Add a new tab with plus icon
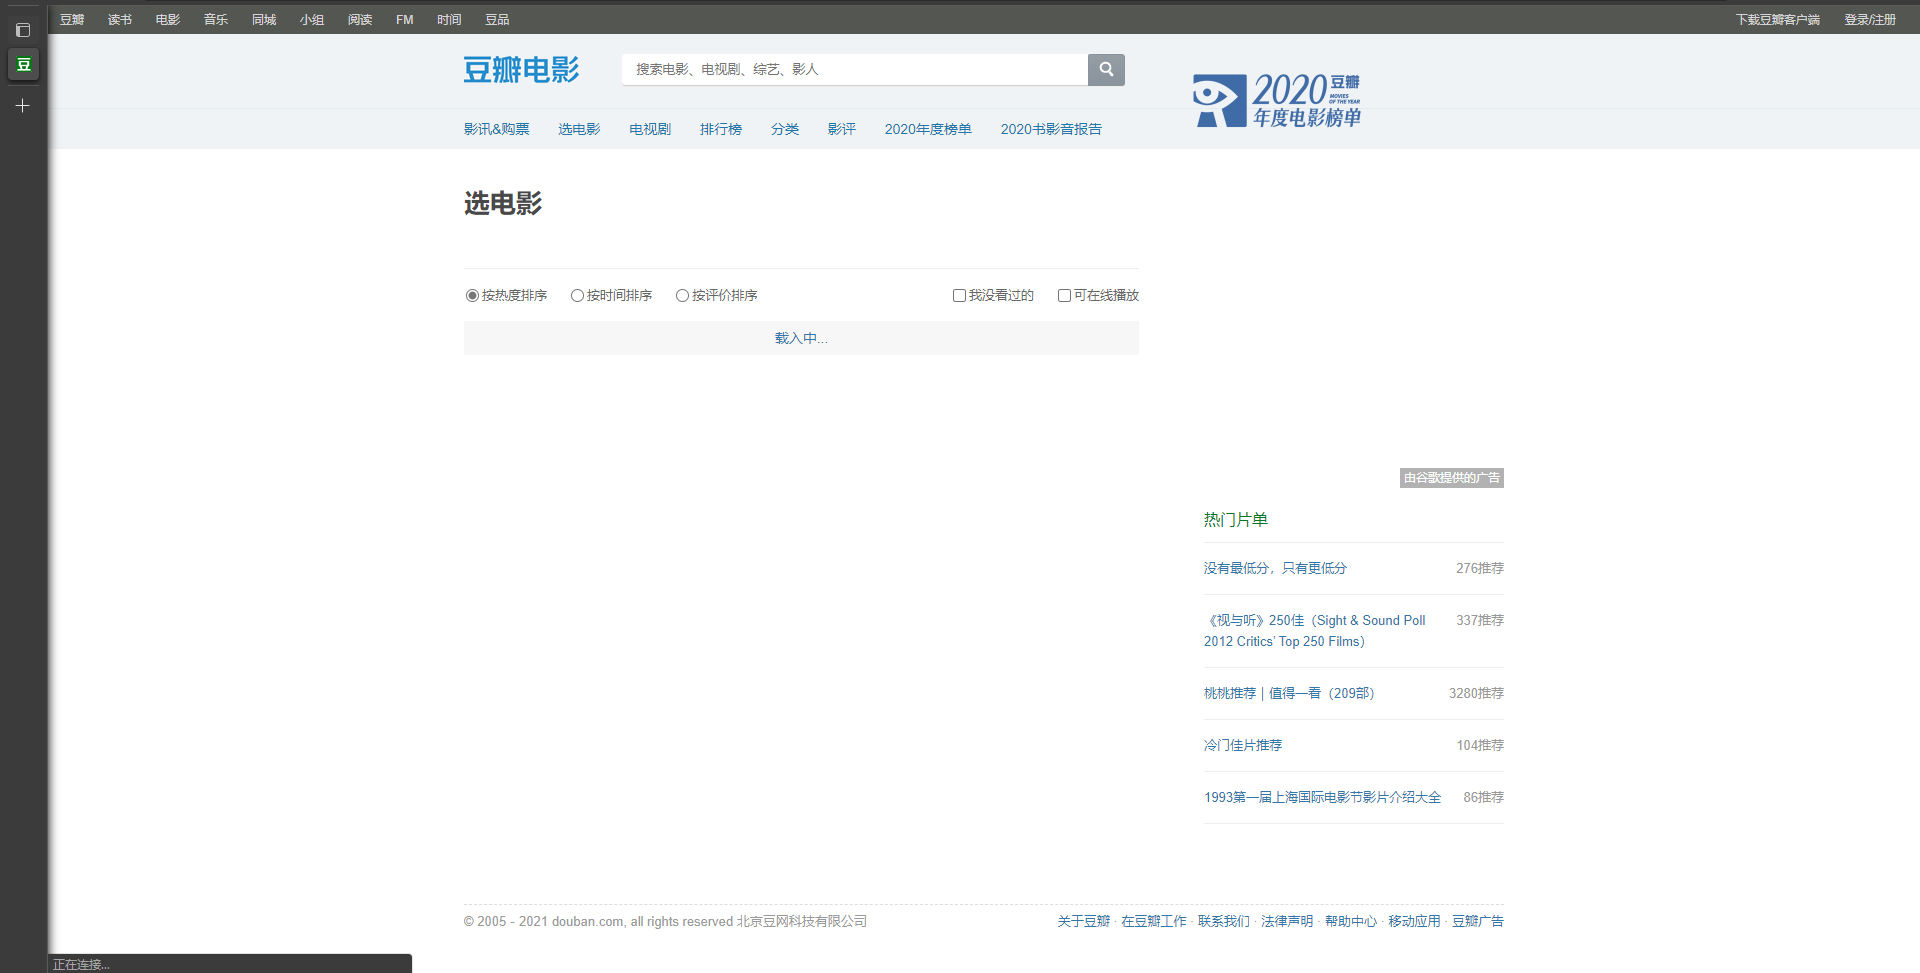This screenshot has height=973, width=1920. tap(23, 105)
